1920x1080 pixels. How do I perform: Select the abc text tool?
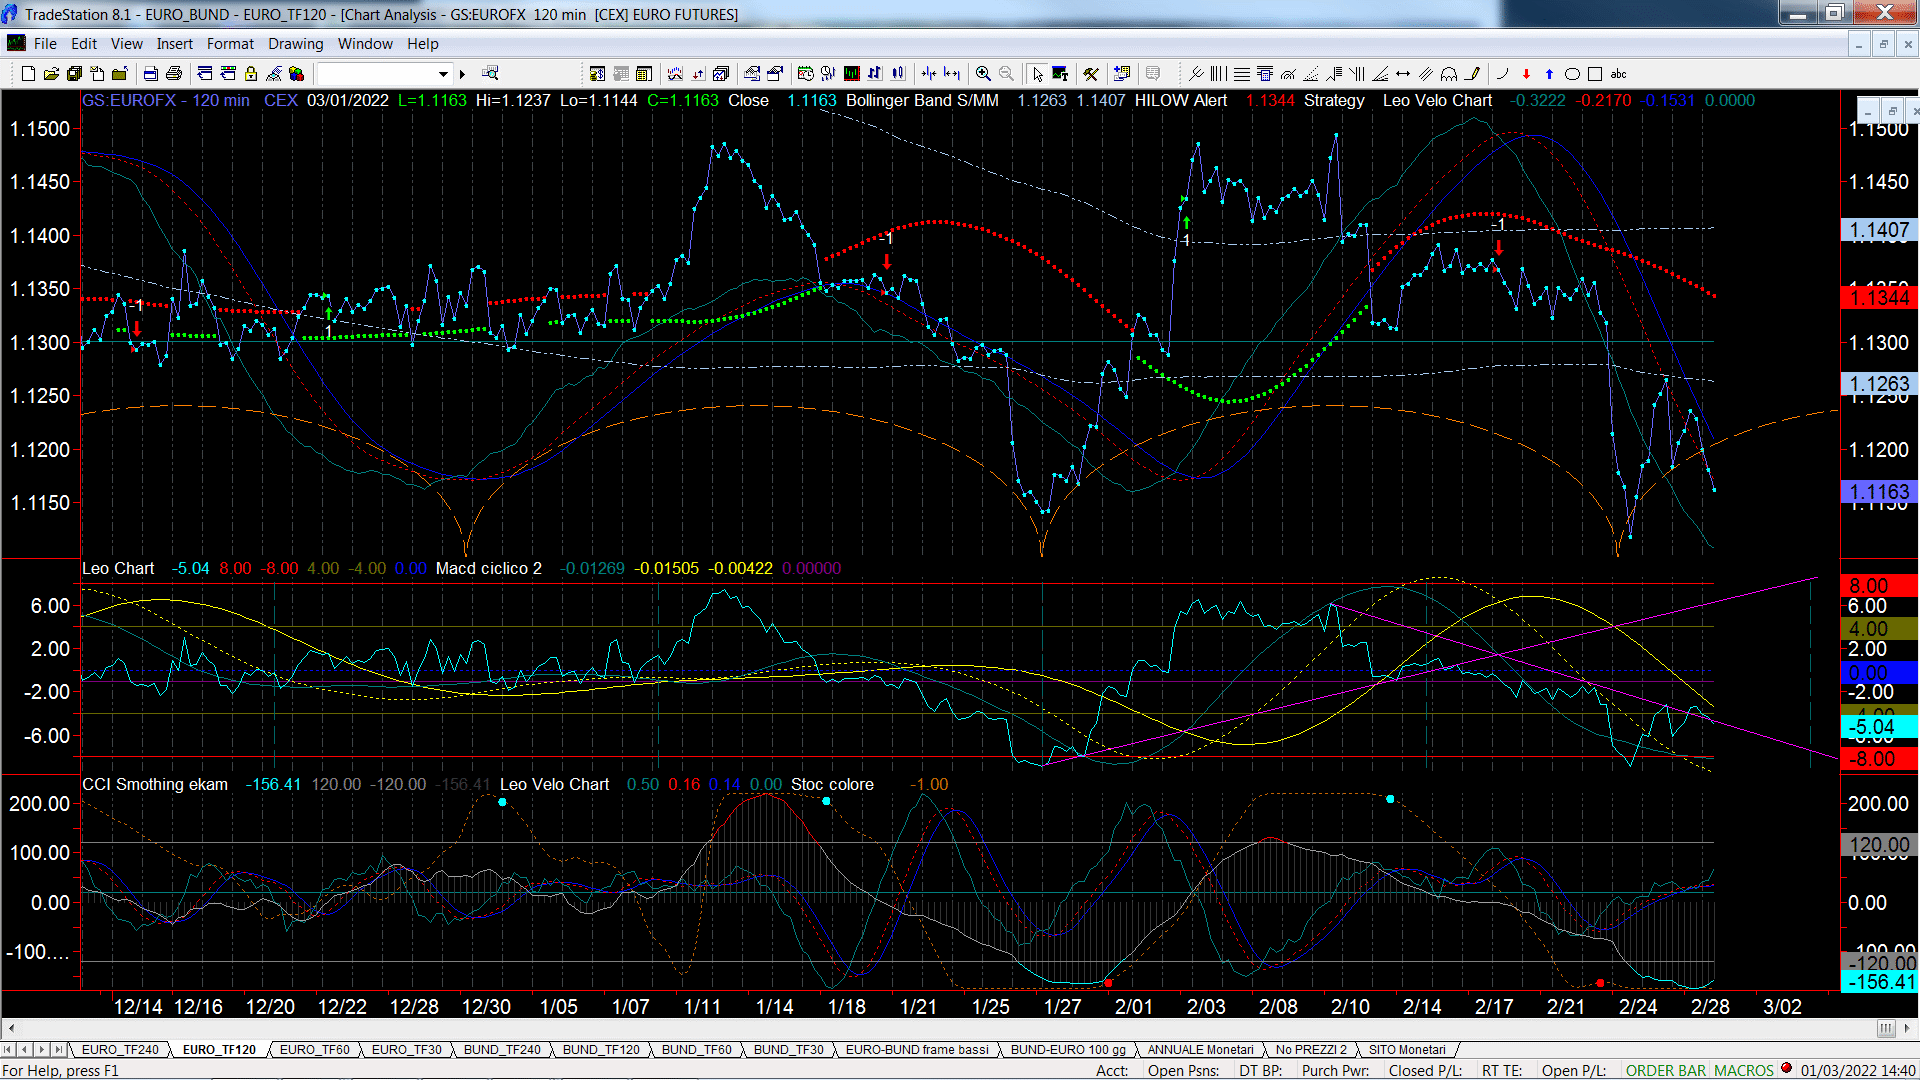(x=1619, y=74)
